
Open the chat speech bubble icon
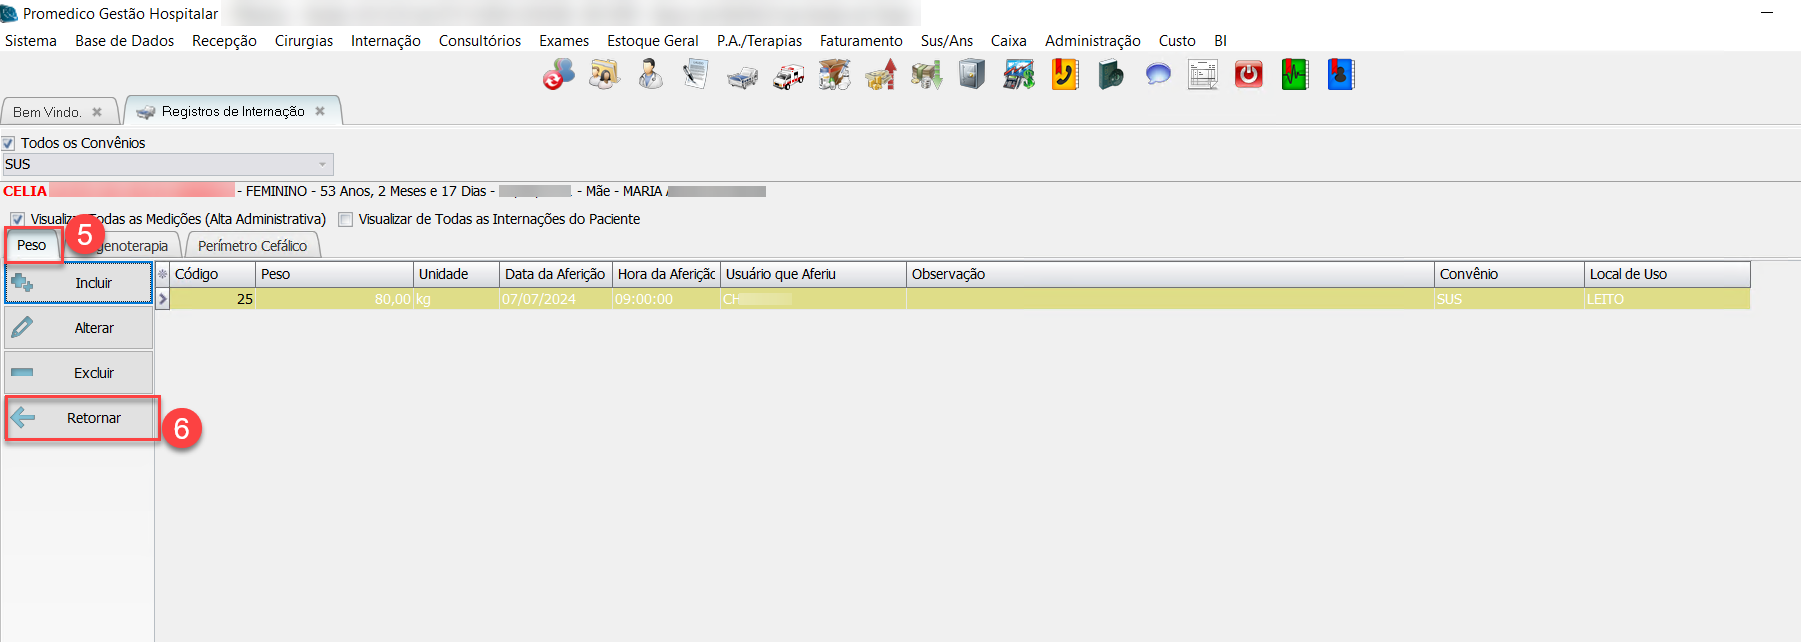[x=1157, y=75]
